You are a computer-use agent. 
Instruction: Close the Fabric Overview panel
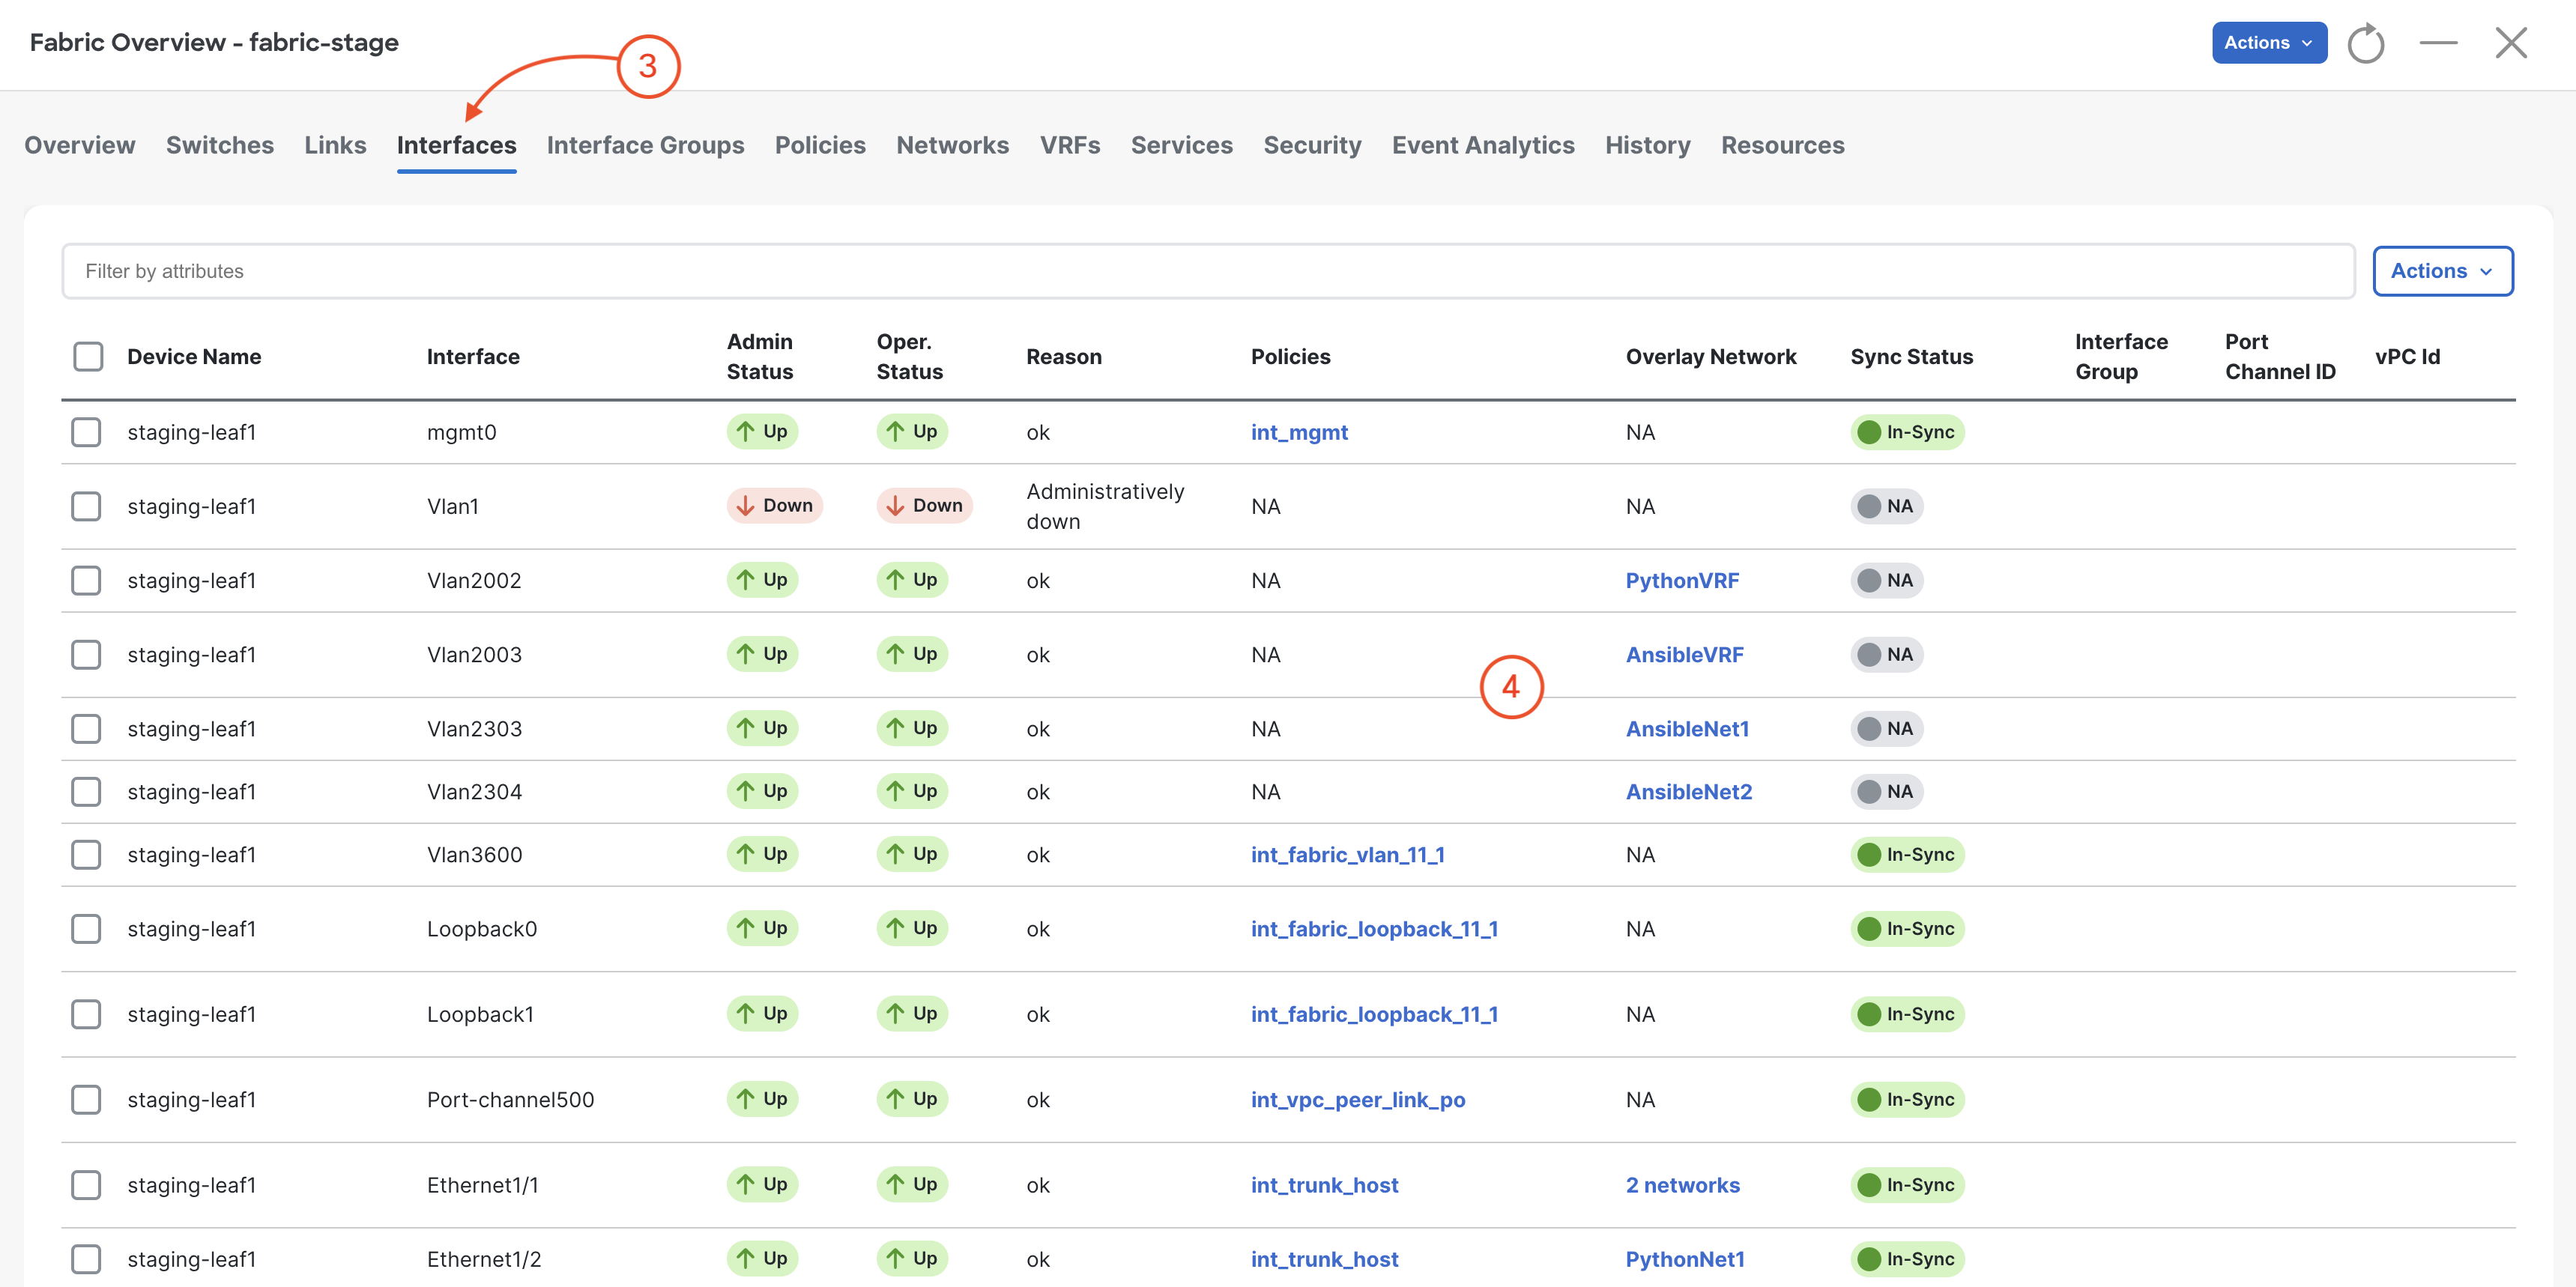(x=2511, y=43)
